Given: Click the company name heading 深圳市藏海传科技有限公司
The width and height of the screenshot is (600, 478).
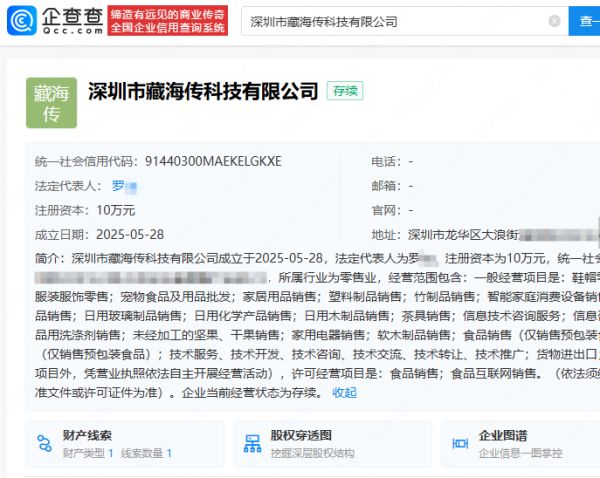Looking at the screenshot, I should pos(203,92).
